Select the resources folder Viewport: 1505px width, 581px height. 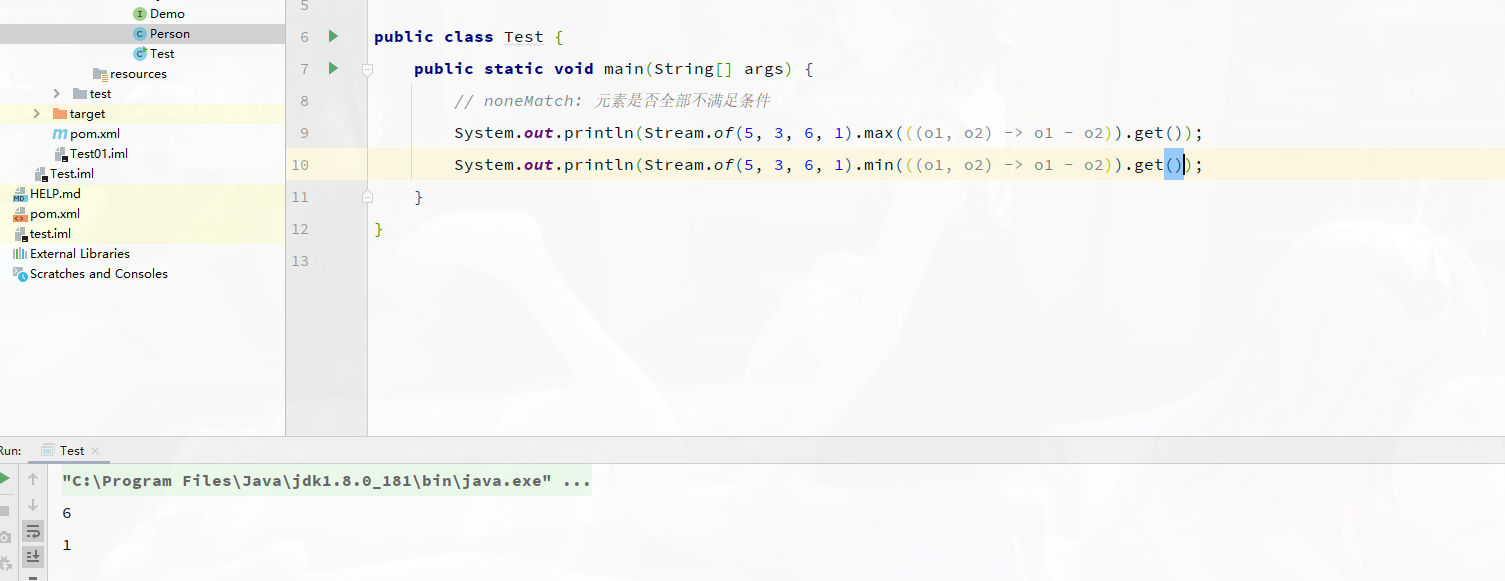click(138, 73)
